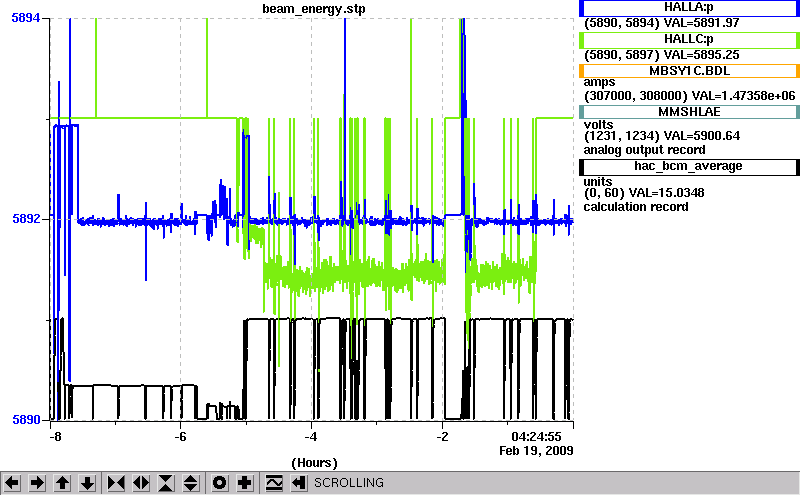Image resolution: width=800 pixels, height=495 pixels.
Task: Click the 04:24:55 timestamp label
Action: [536, 437]
